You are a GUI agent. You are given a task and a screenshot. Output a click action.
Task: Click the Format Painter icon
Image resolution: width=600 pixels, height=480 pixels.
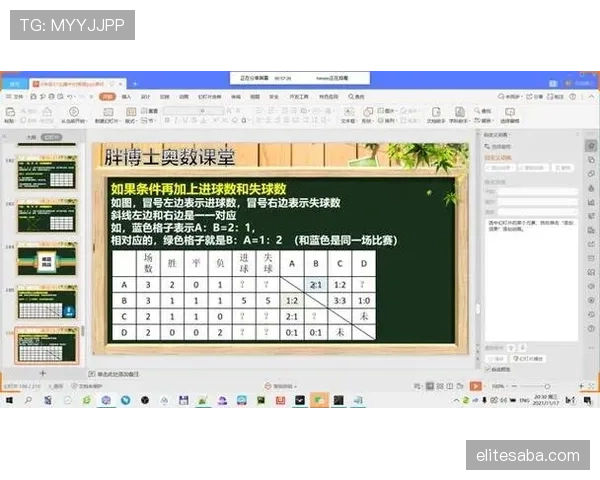click(47, 111)
